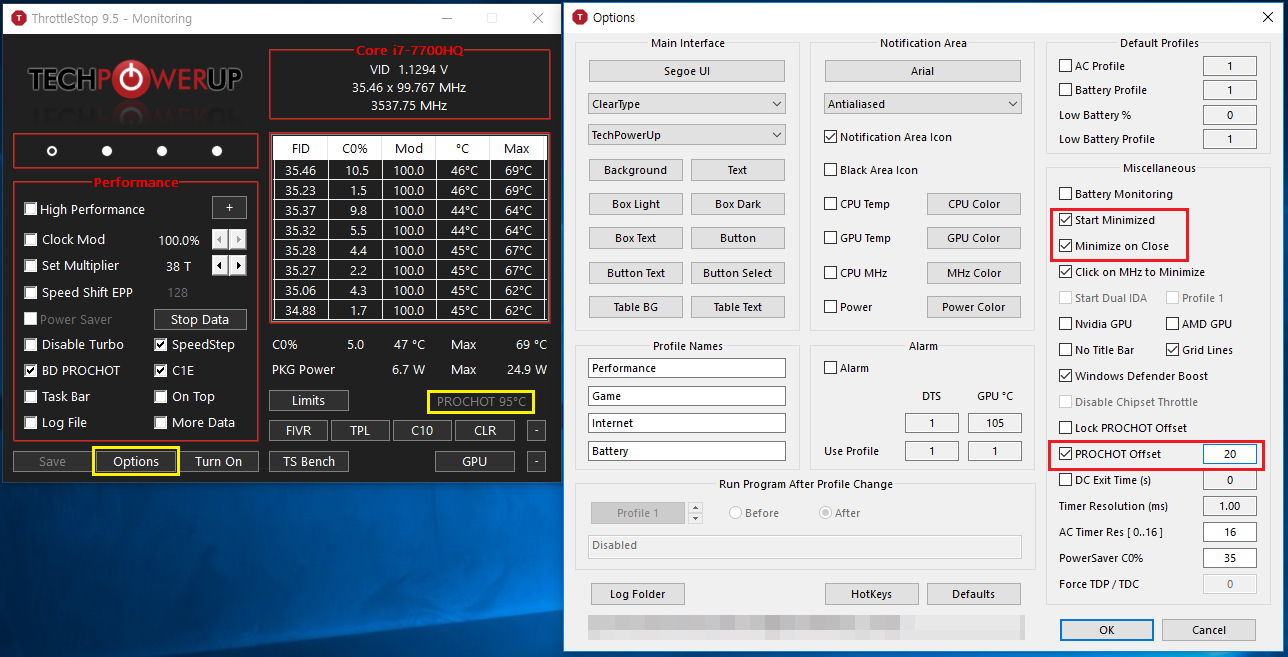The image size is (1288, 657).
Task: Enable the On Top checkbox
Action: (161, 397)
